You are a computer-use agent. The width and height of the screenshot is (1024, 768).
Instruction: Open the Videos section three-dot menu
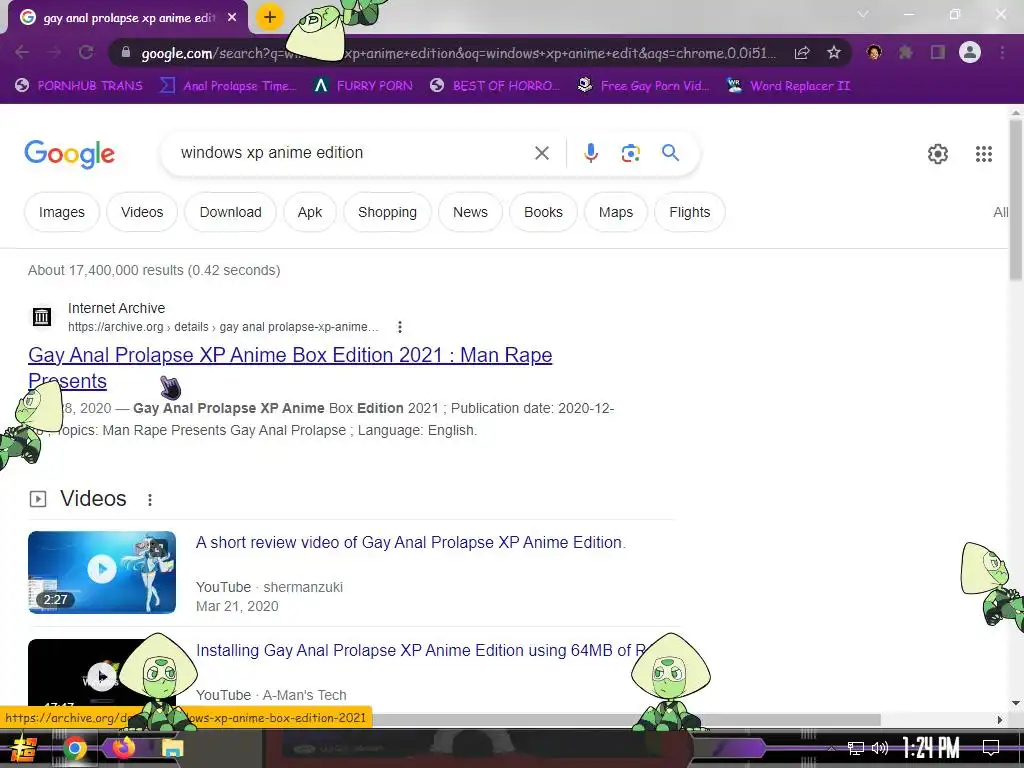point(150,500)
